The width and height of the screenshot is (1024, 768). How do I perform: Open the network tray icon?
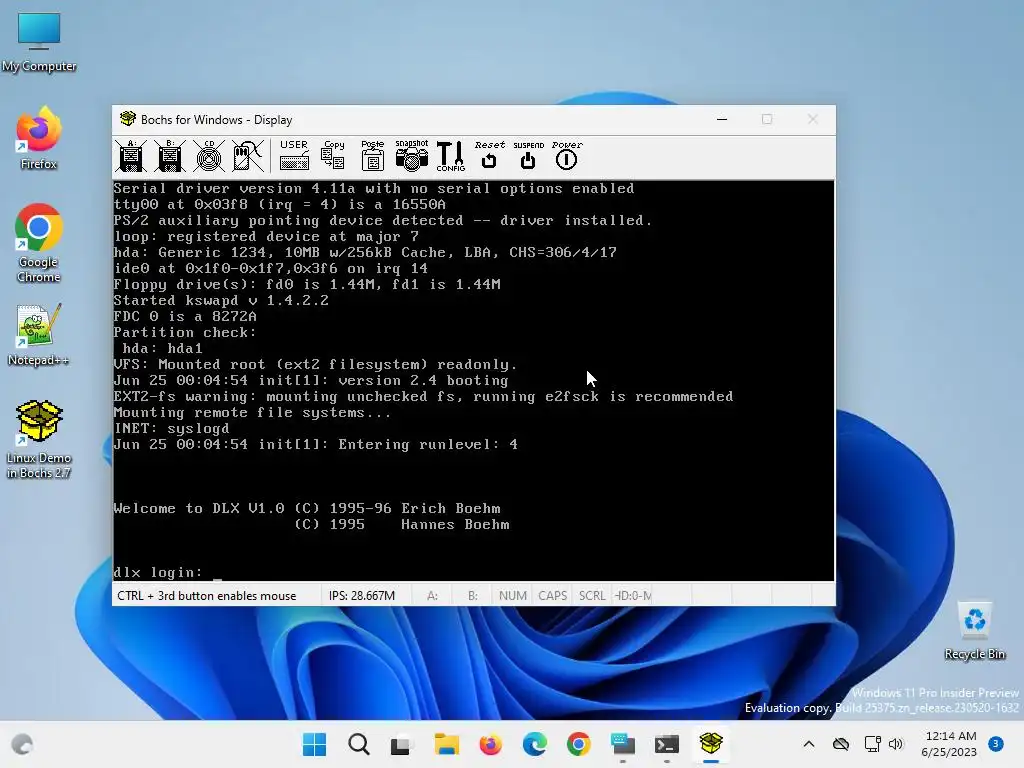click(872, 744)
